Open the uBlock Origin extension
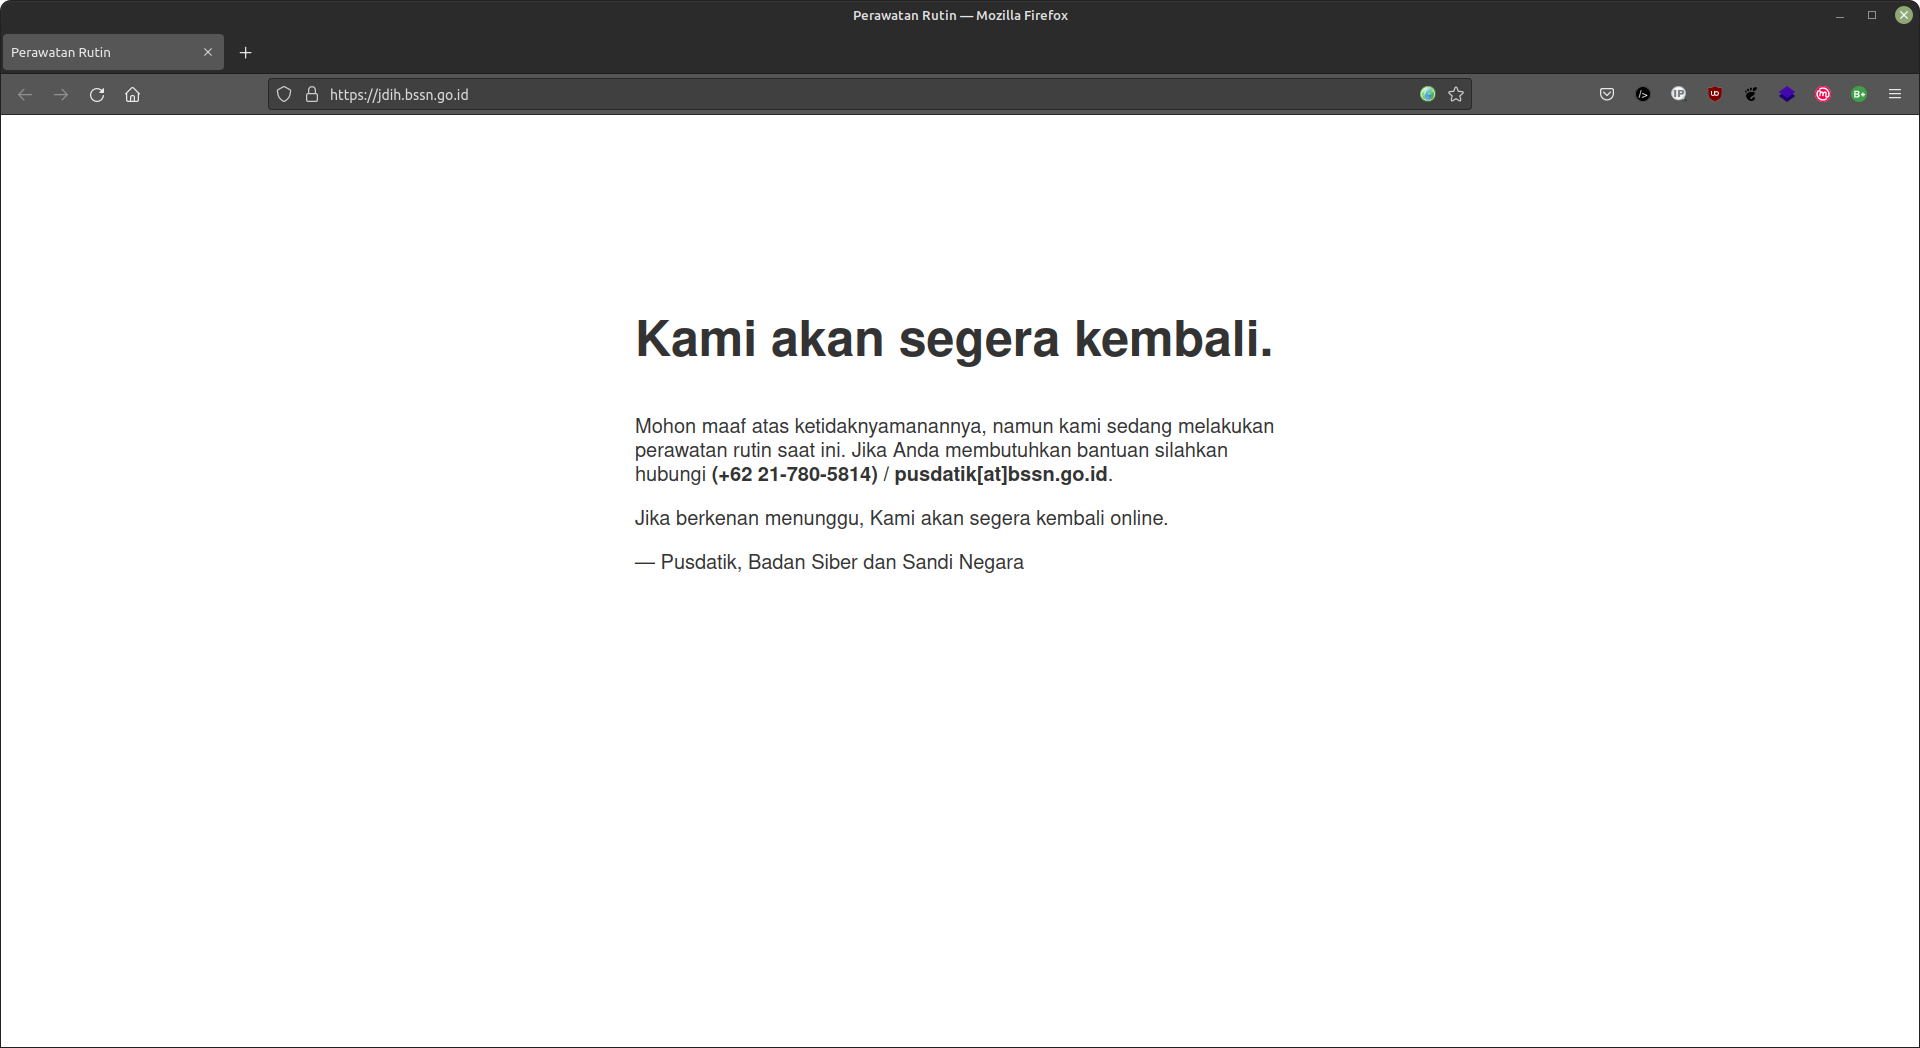 tap(1715, 94)
